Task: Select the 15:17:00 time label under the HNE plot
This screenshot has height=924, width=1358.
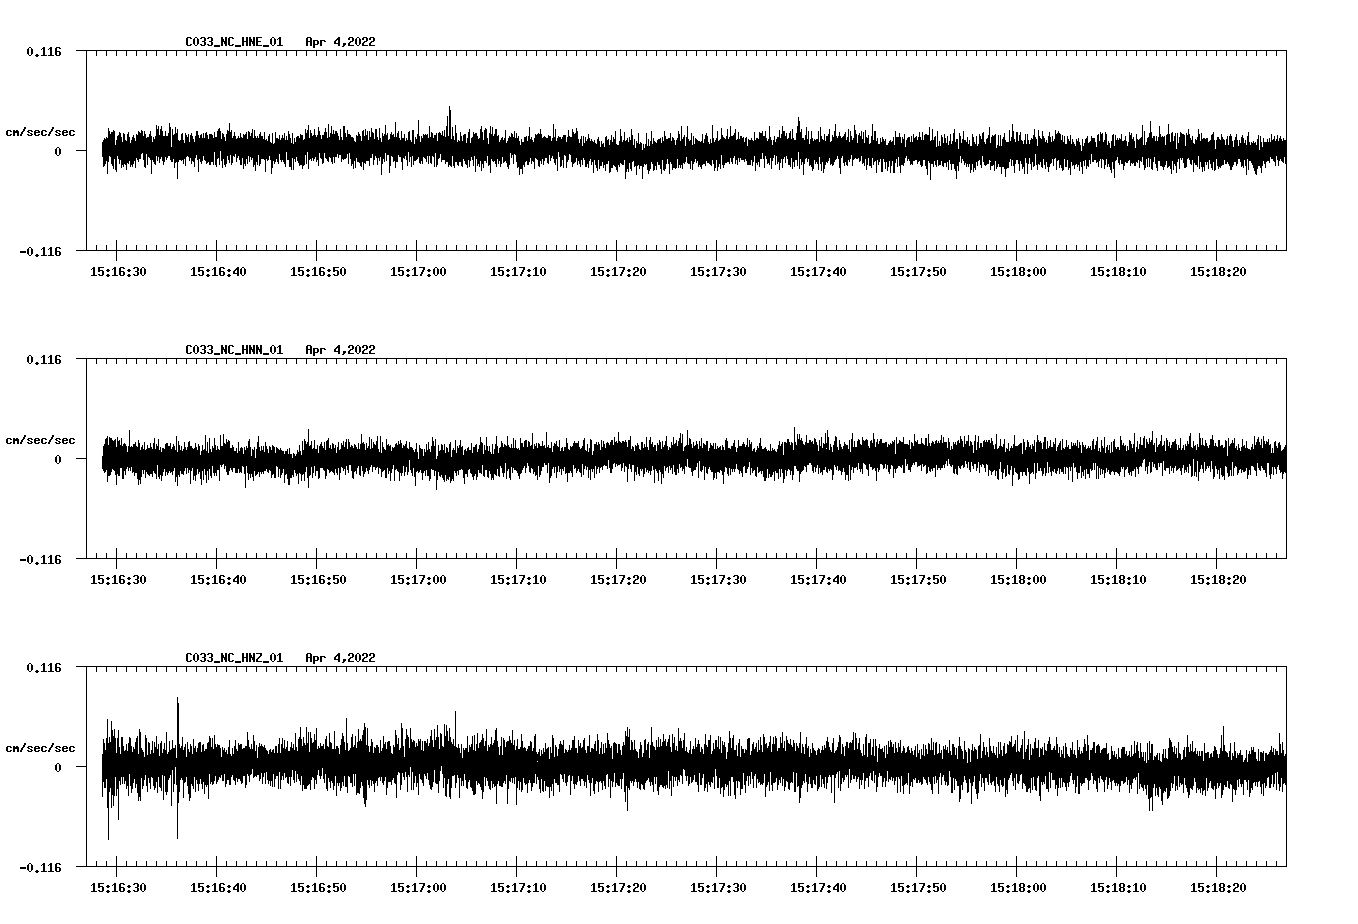Action: click(x=418, y=271)
